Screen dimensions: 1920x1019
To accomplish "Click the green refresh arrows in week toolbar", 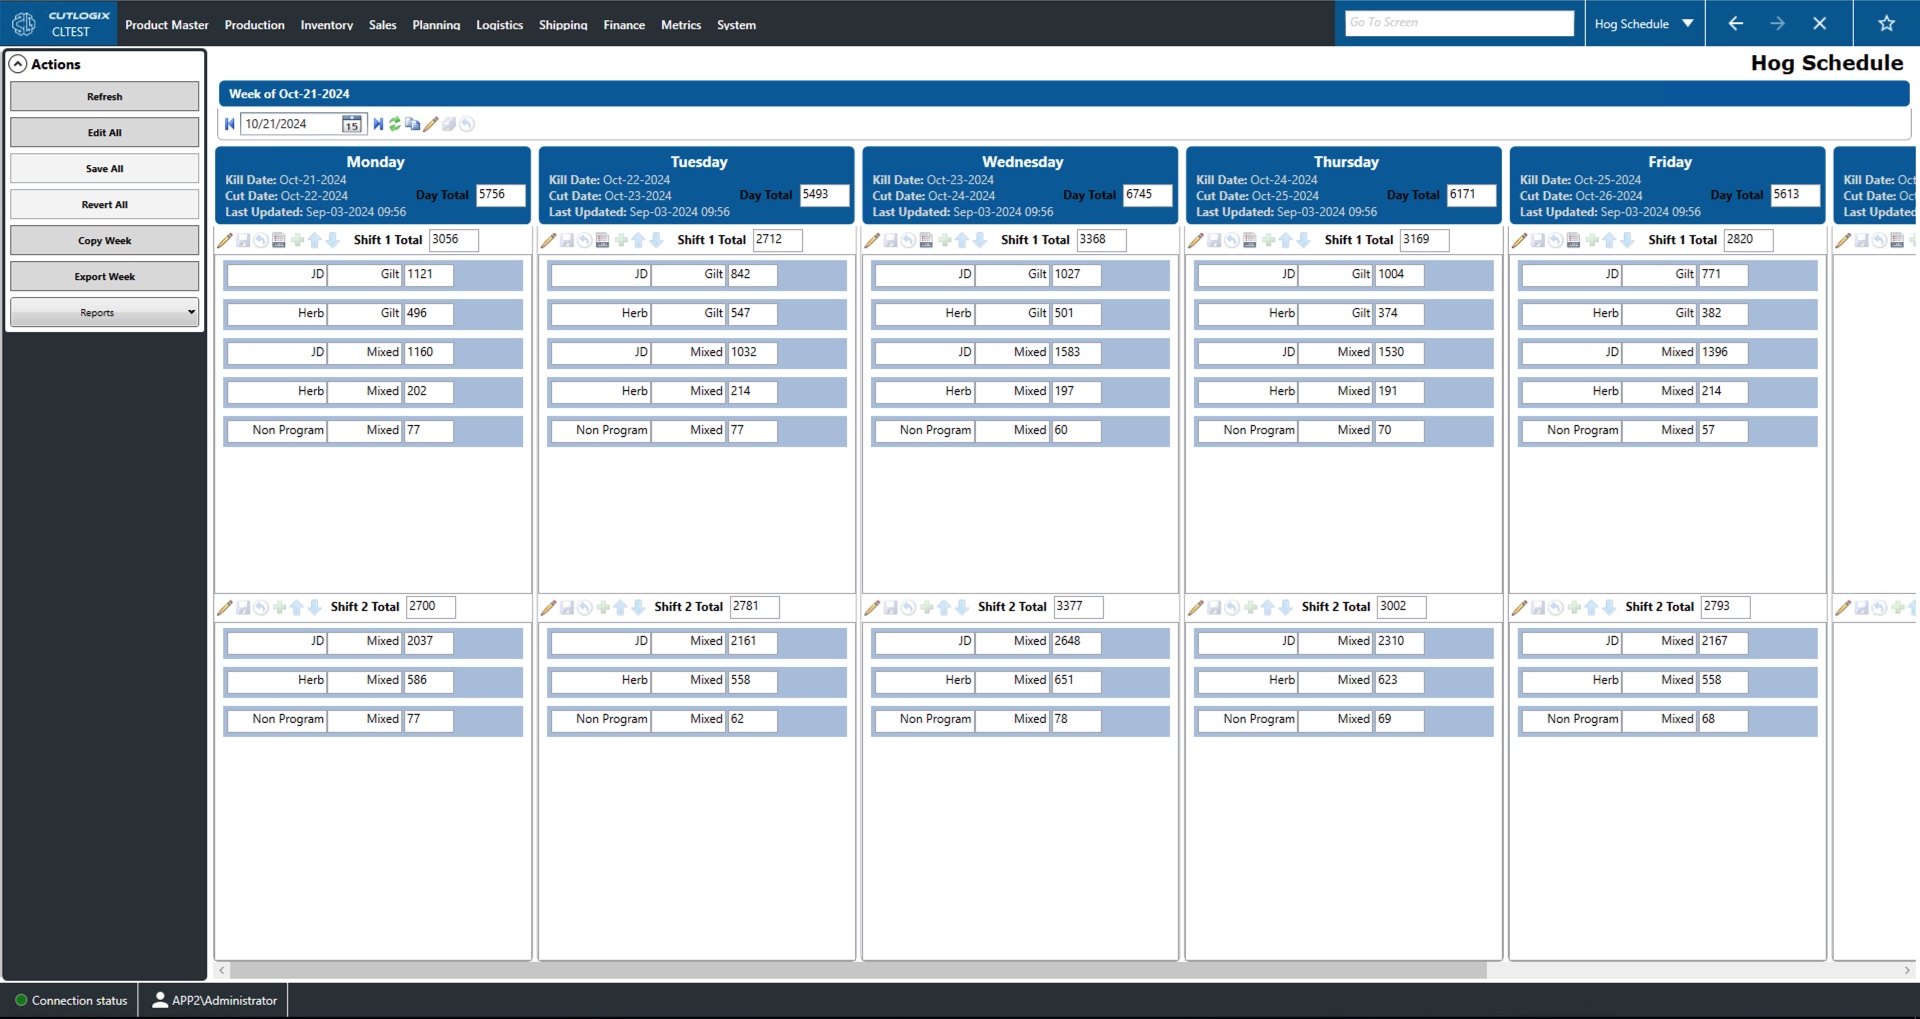I will pyautogui.click(x=395, y=124).
